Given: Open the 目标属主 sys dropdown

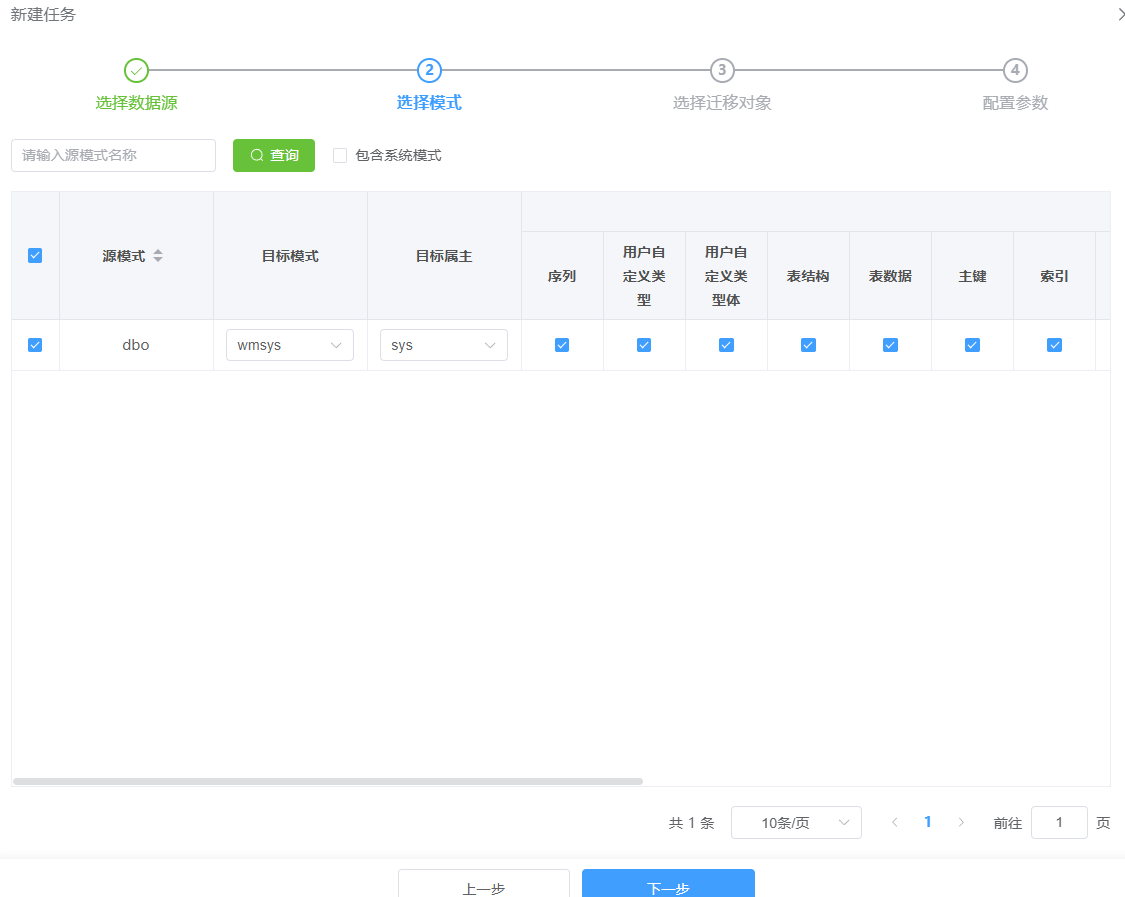Looking at the screenshot, I should 444,345.
